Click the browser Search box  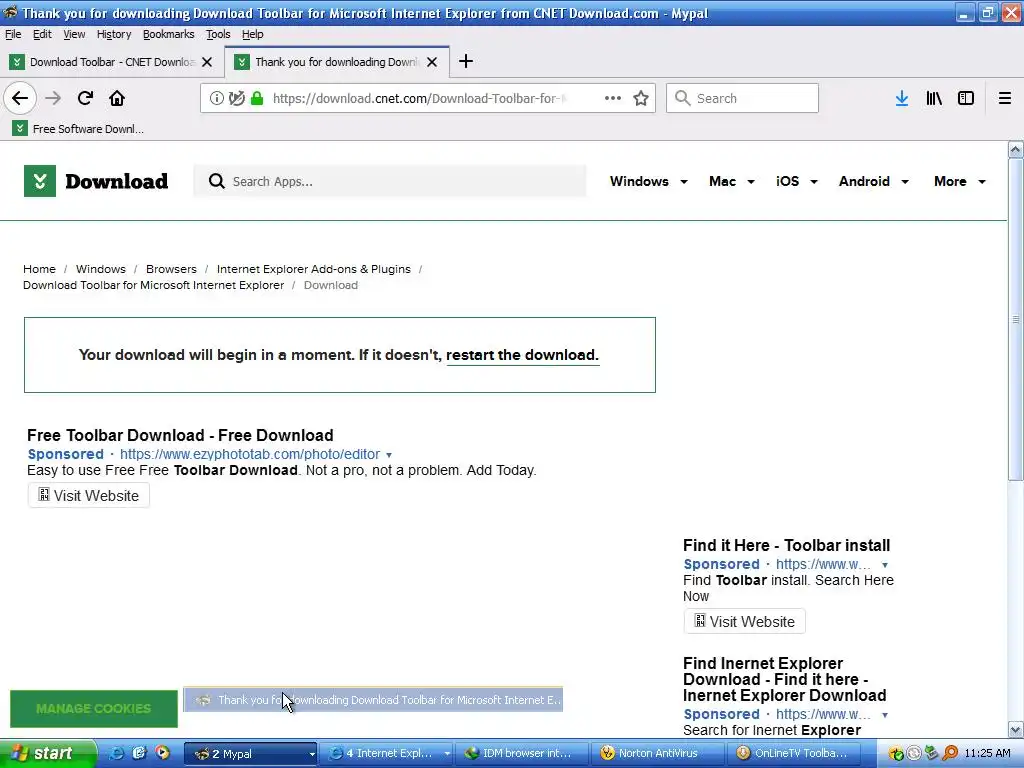(742, 98)
